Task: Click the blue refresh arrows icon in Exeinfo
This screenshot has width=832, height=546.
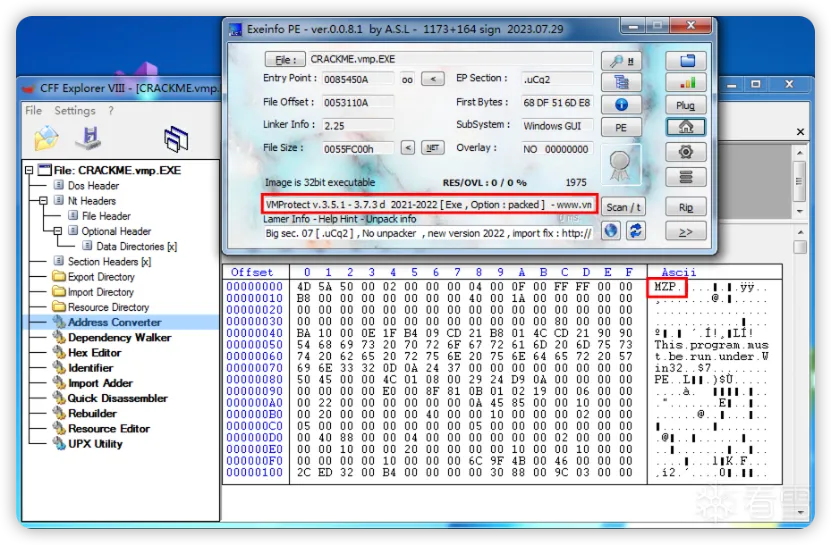Action: tap(635, 230)
